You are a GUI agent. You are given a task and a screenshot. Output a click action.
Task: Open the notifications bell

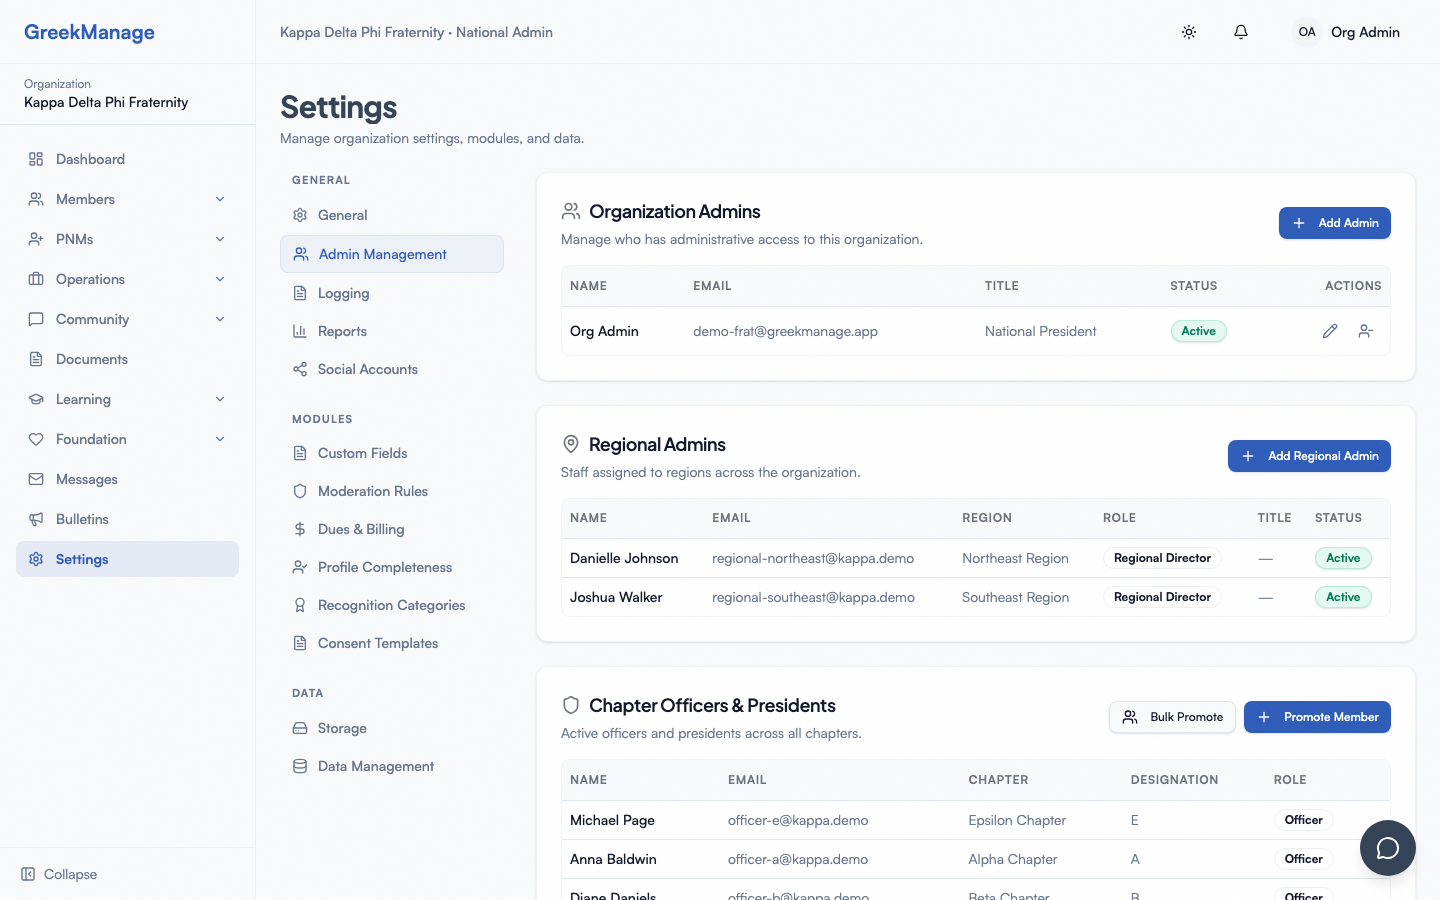[x=1241, y=32]
